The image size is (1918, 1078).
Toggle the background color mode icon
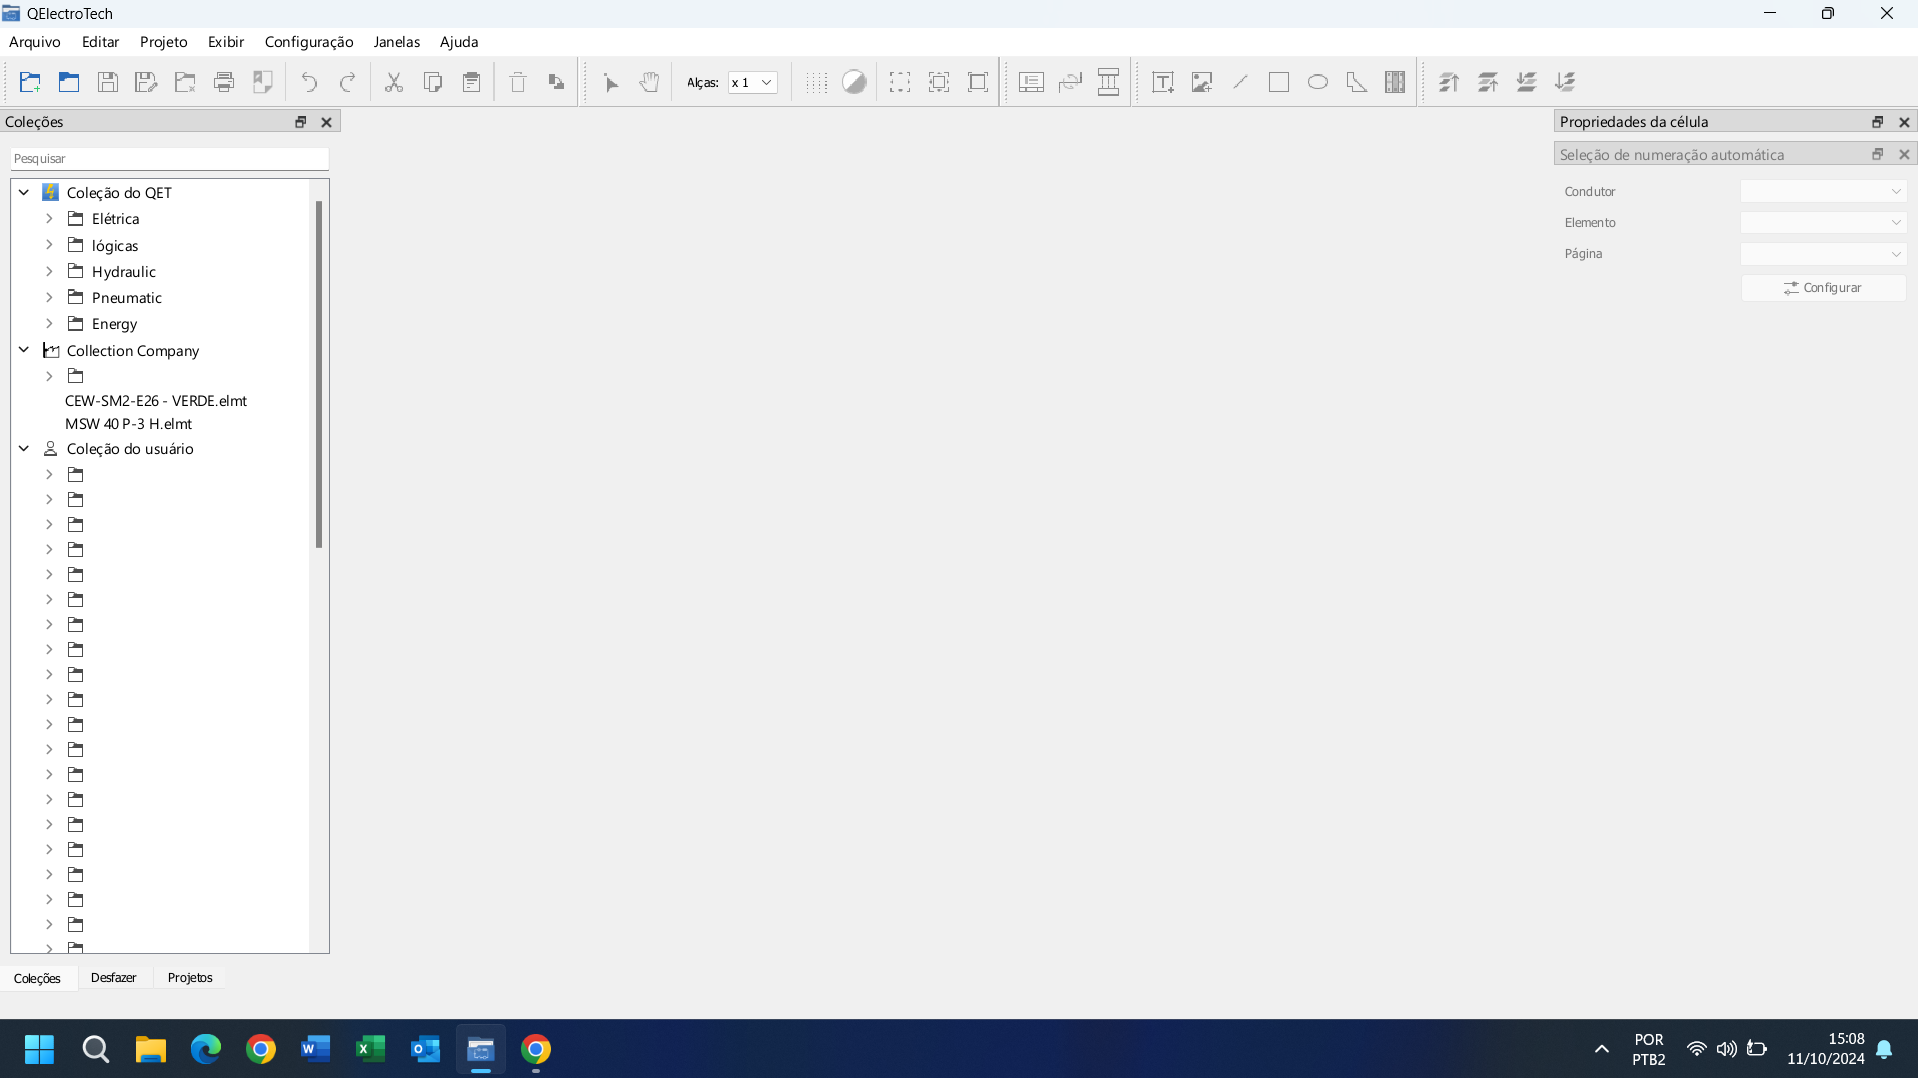coord(854,82)
